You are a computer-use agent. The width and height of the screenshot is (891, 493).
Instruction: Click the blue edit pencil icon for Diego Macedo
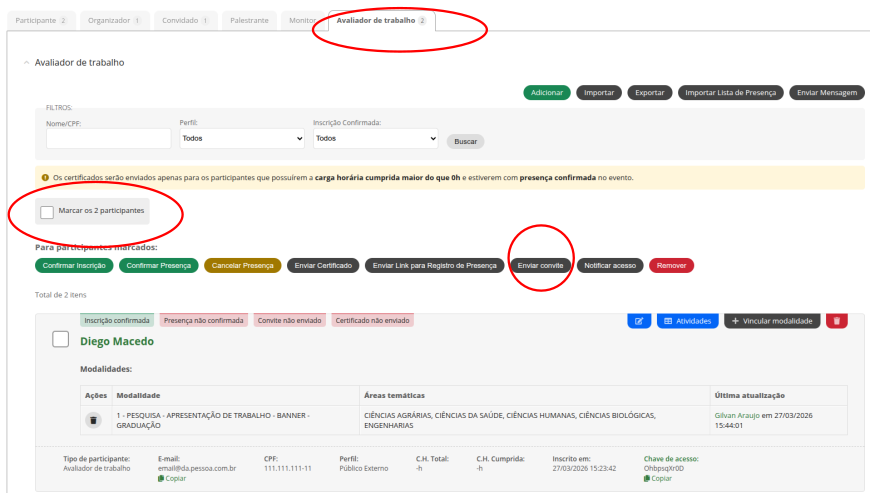click(639, 321)
